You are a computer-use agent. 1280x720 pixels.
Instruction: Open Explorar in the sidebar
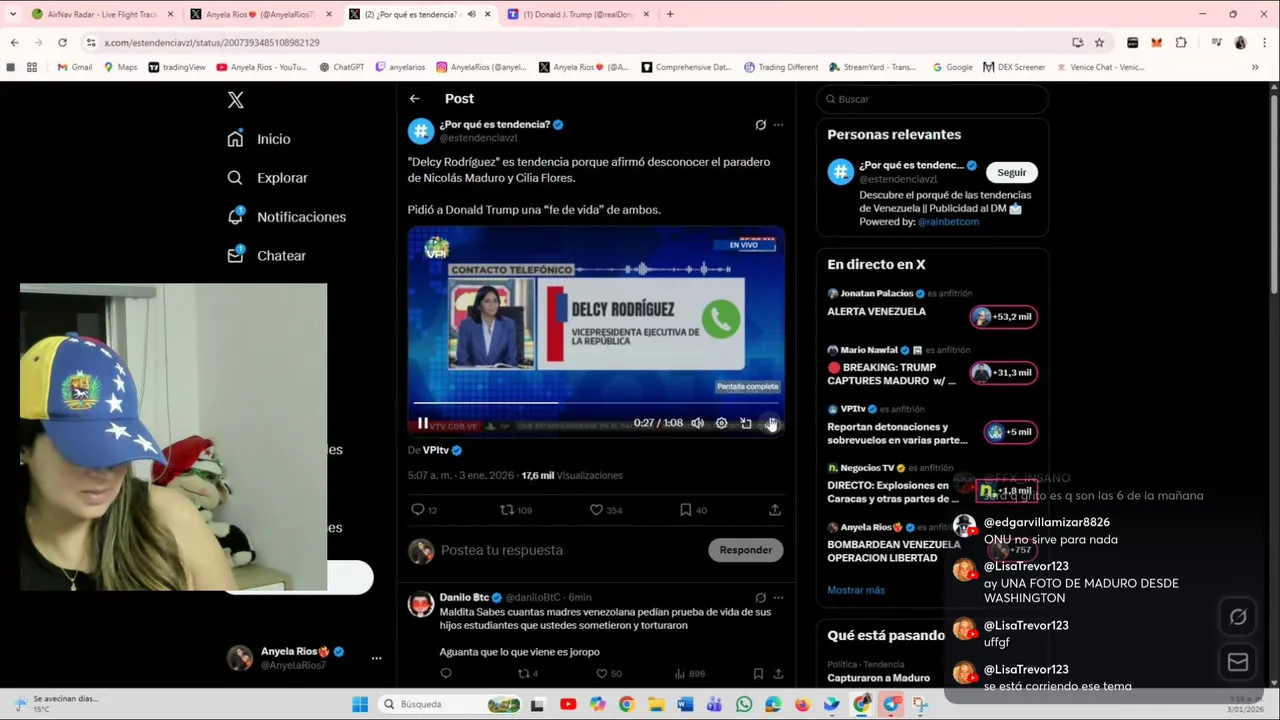[267, 178]
